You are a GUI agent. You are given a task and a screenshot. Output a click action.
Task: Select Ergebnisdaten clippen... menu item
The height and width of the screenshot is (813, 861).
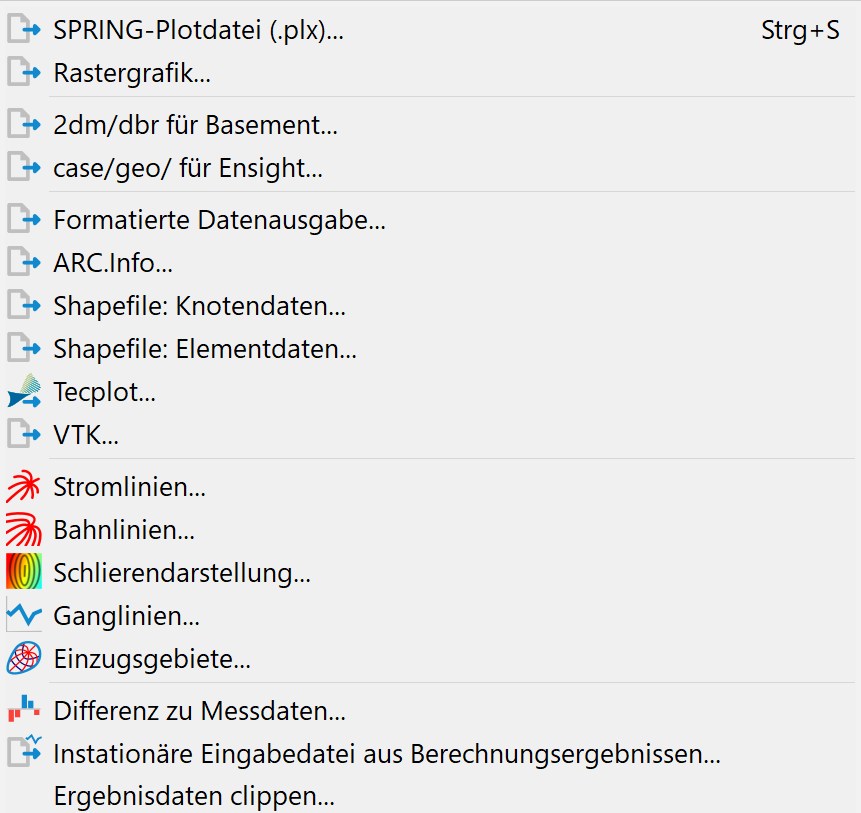(430, 795)
